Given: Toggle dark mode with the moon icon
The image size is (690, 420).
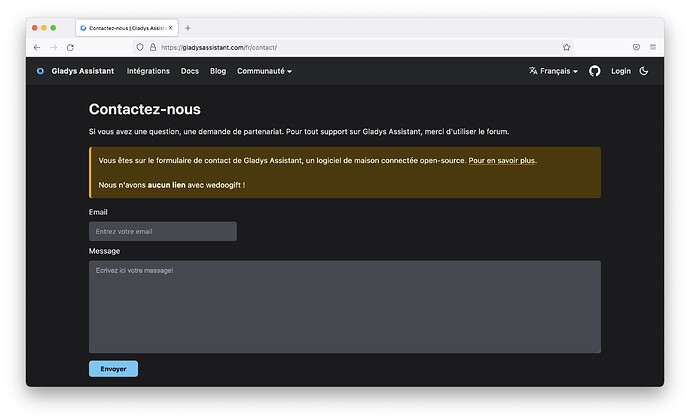Looking at the screenshot, I should point(643,71).
